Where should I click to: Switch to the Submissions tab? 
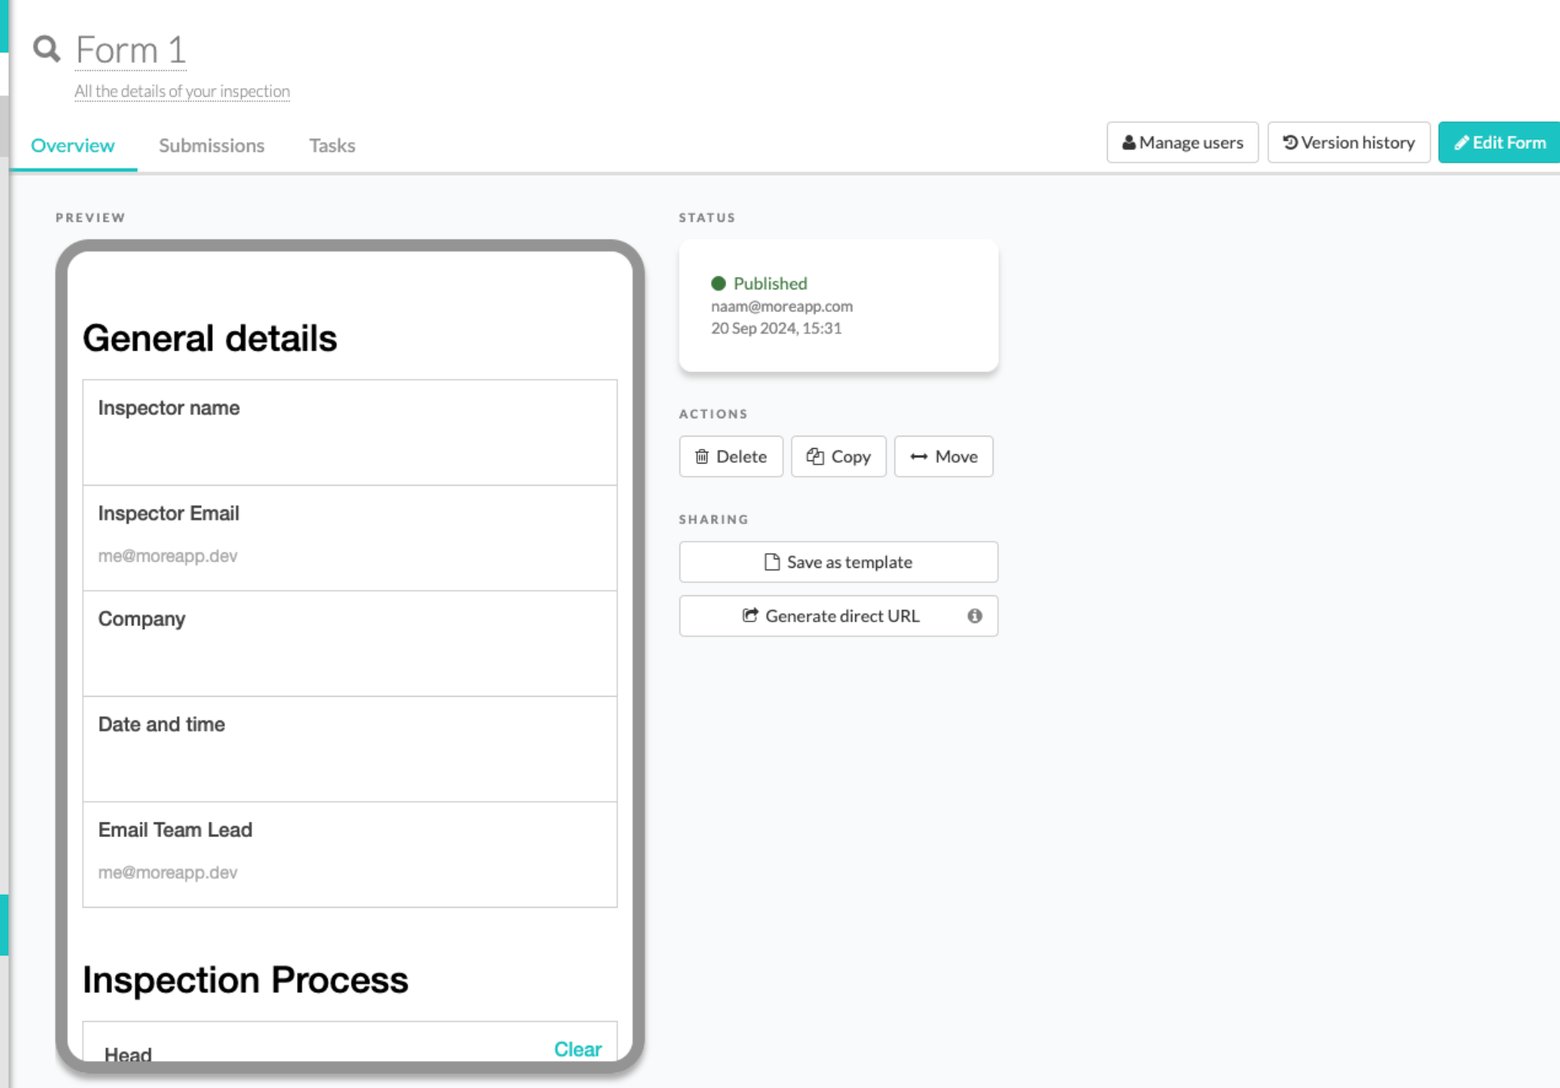pos(211,145)
